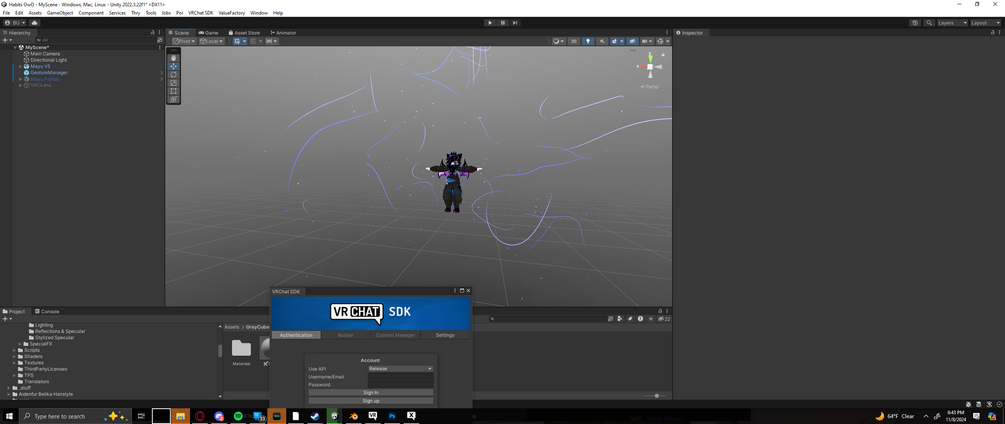Select the Rotate tool
The width and height of the screenshot is (1005, 424).
[x=173, y=74]
